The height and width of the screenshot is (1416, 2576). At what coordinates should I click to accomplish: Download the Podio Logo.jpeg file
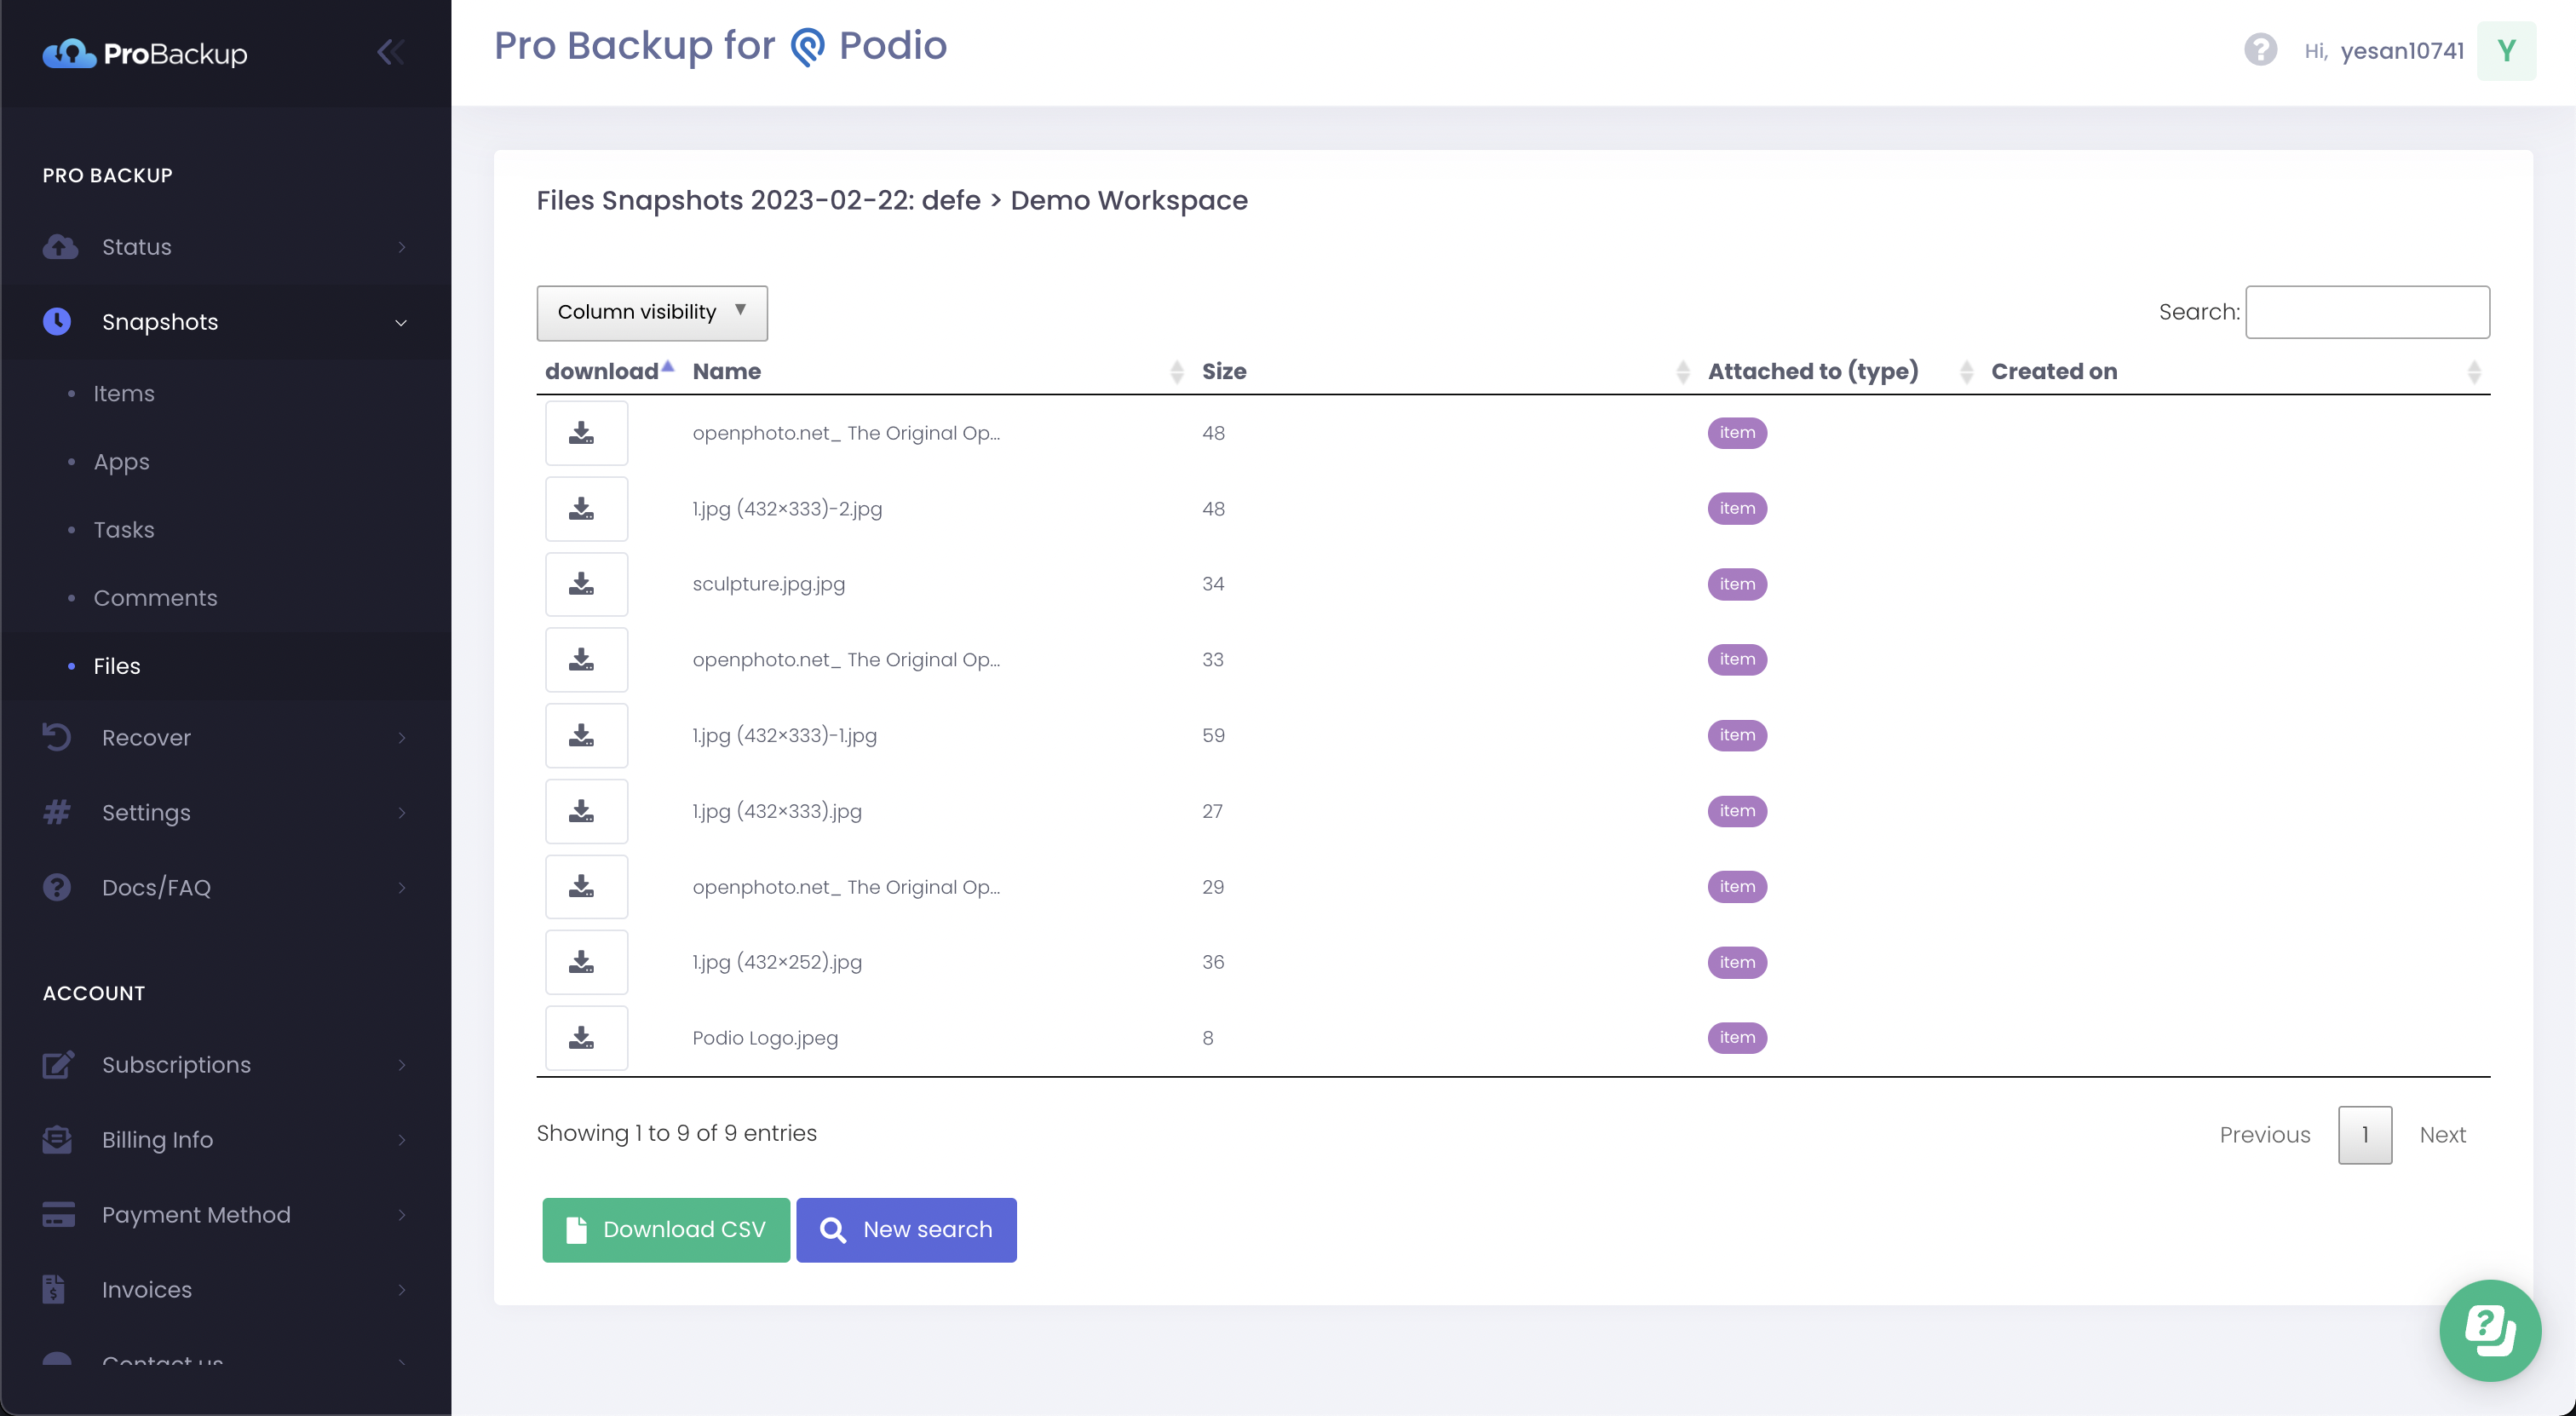(586, 1038)
